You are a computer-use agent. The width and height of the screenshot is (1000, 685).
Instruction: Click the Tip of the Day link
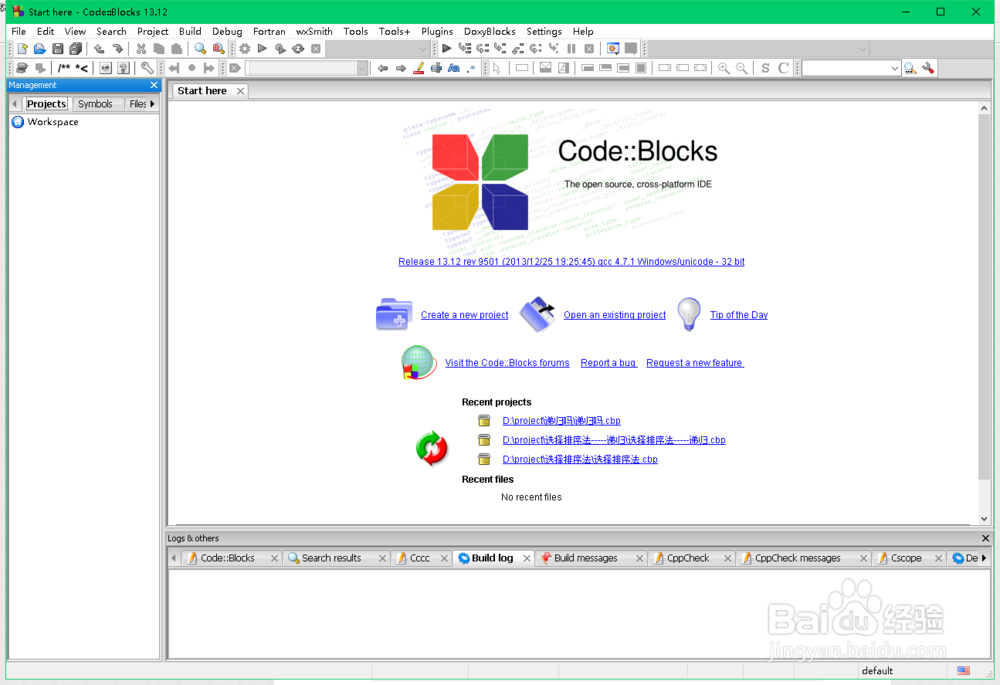(739, 315)
